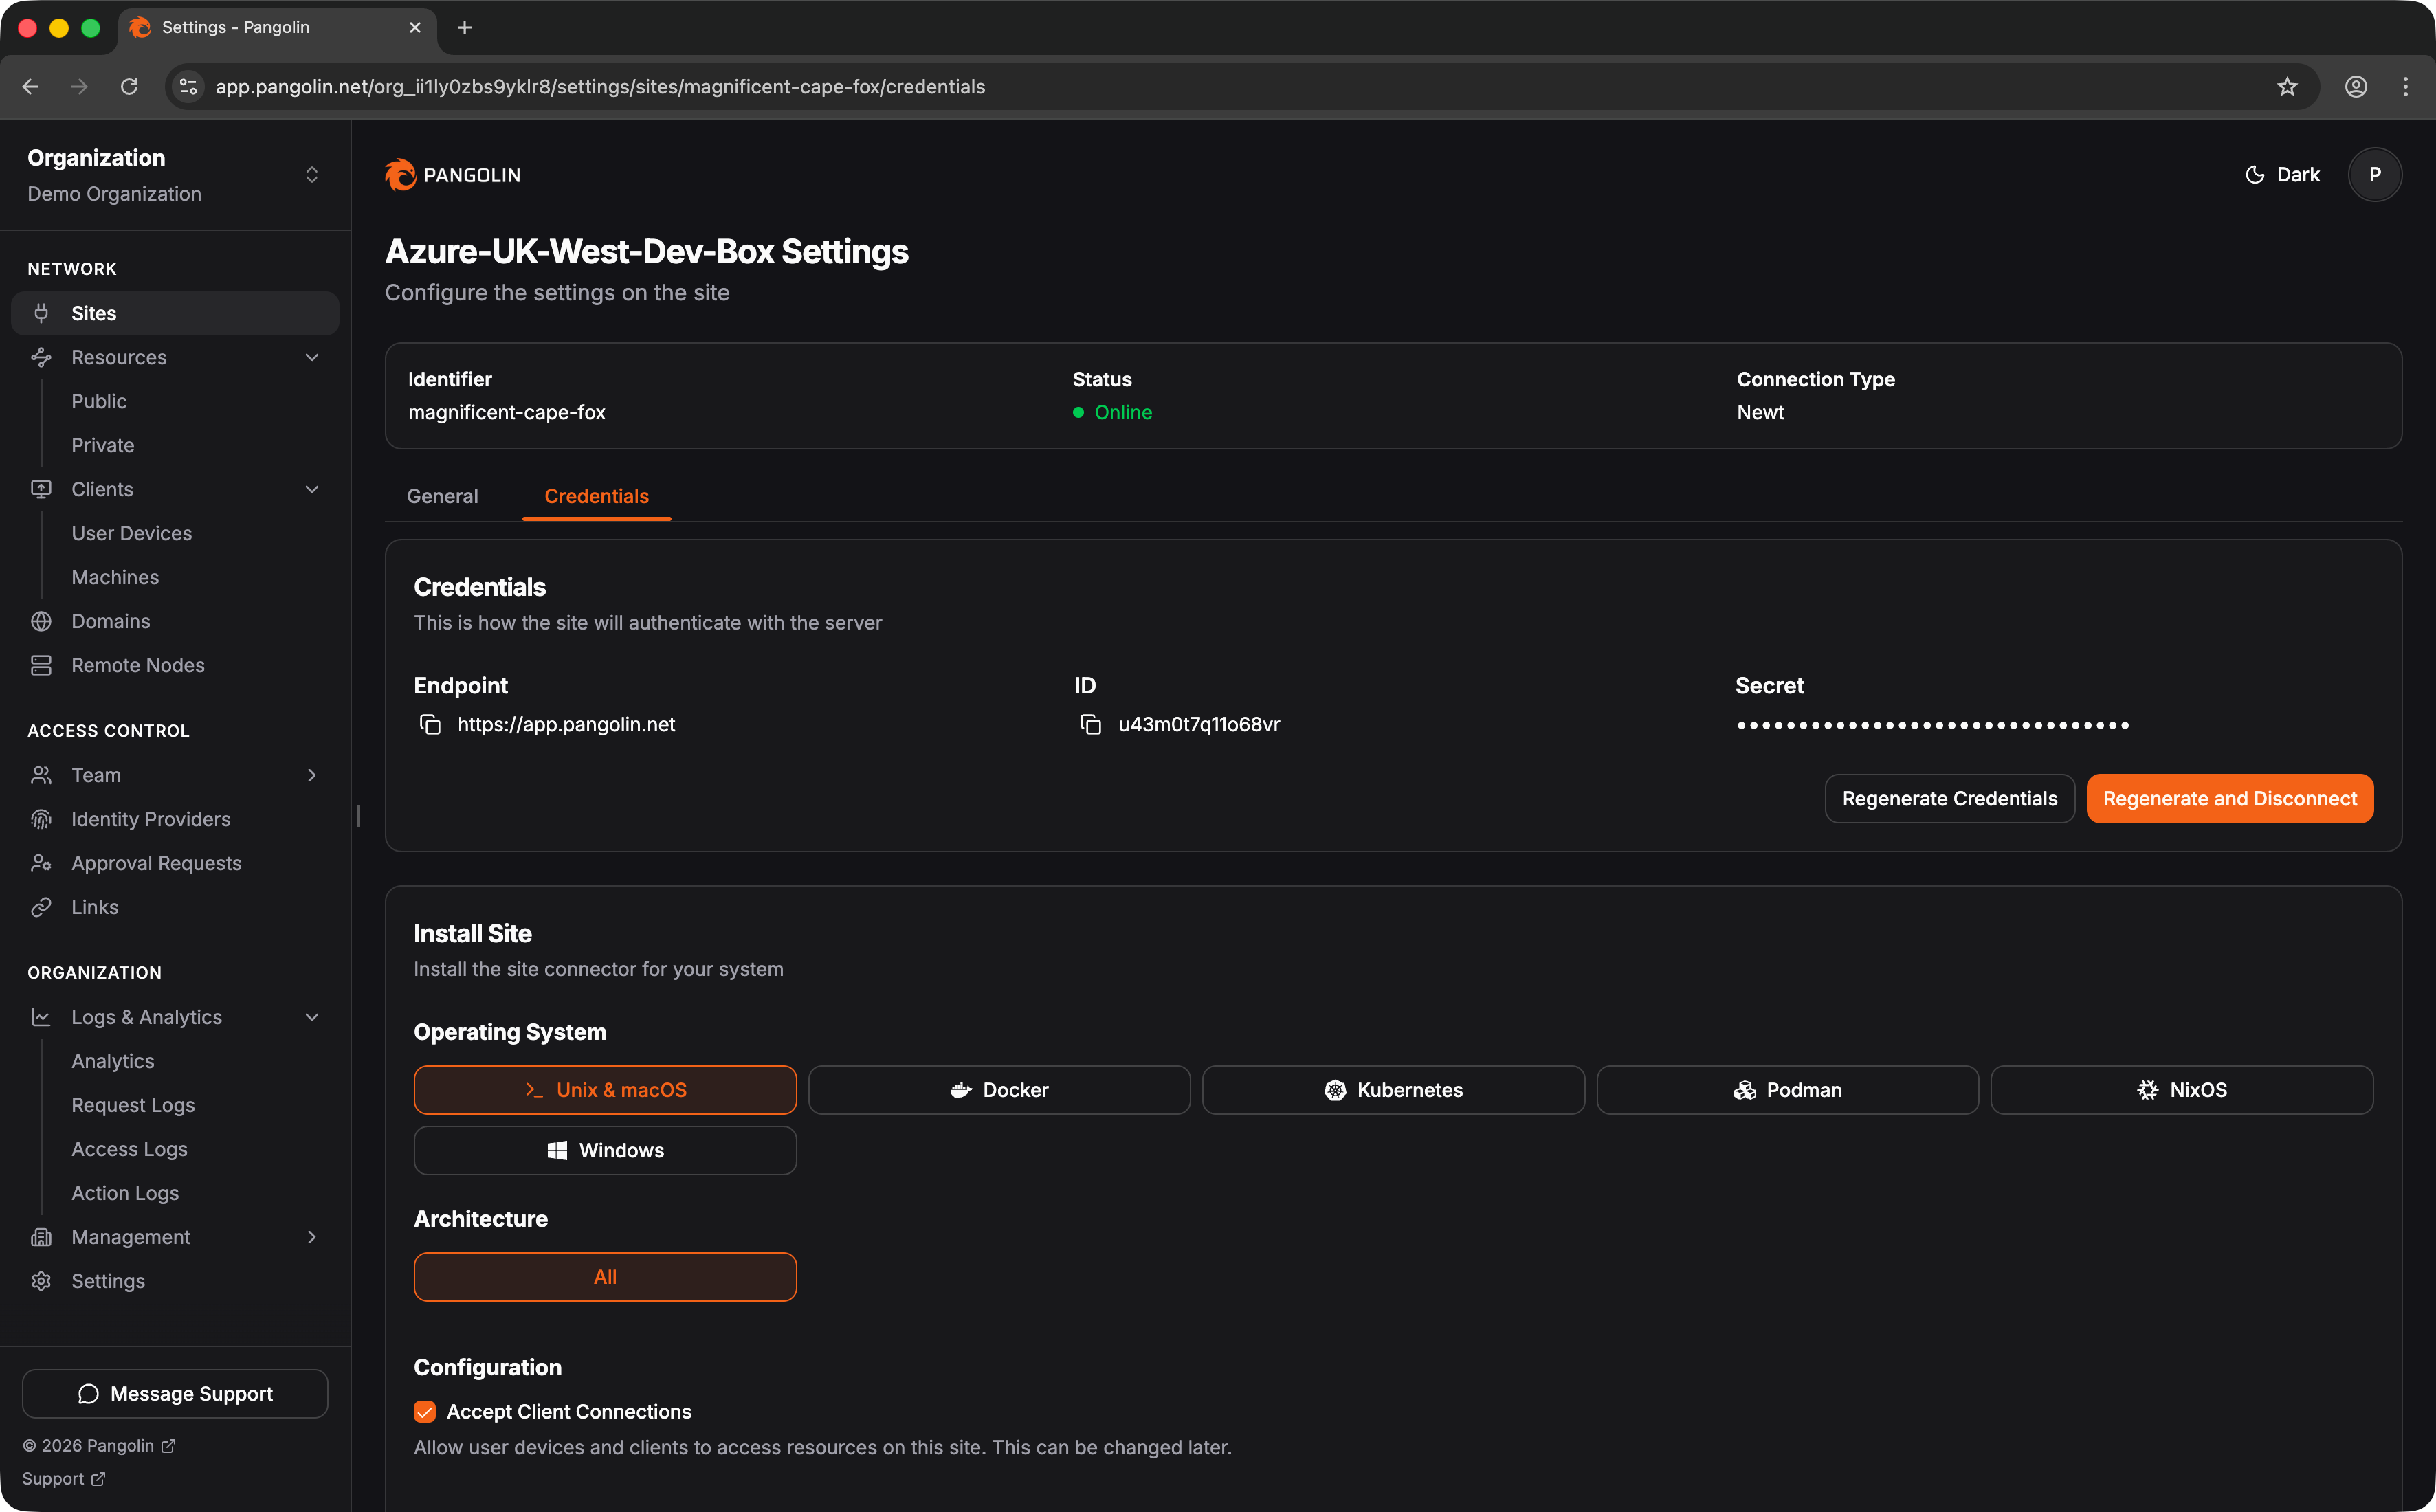Viewport: 2436px width, 1512px height.
Task: Select Docker as operating system
Action: pos(998,1090)
